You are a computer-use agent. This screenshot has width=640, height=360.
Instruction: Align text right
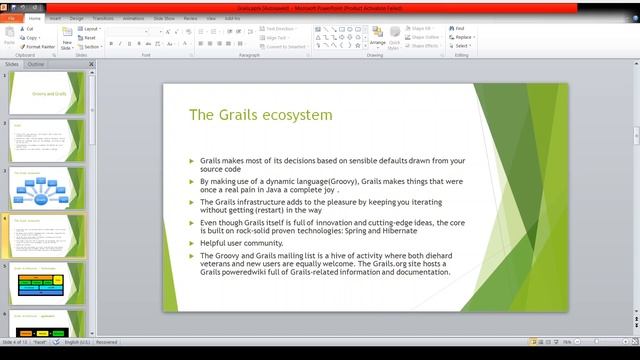coord(219,44)
